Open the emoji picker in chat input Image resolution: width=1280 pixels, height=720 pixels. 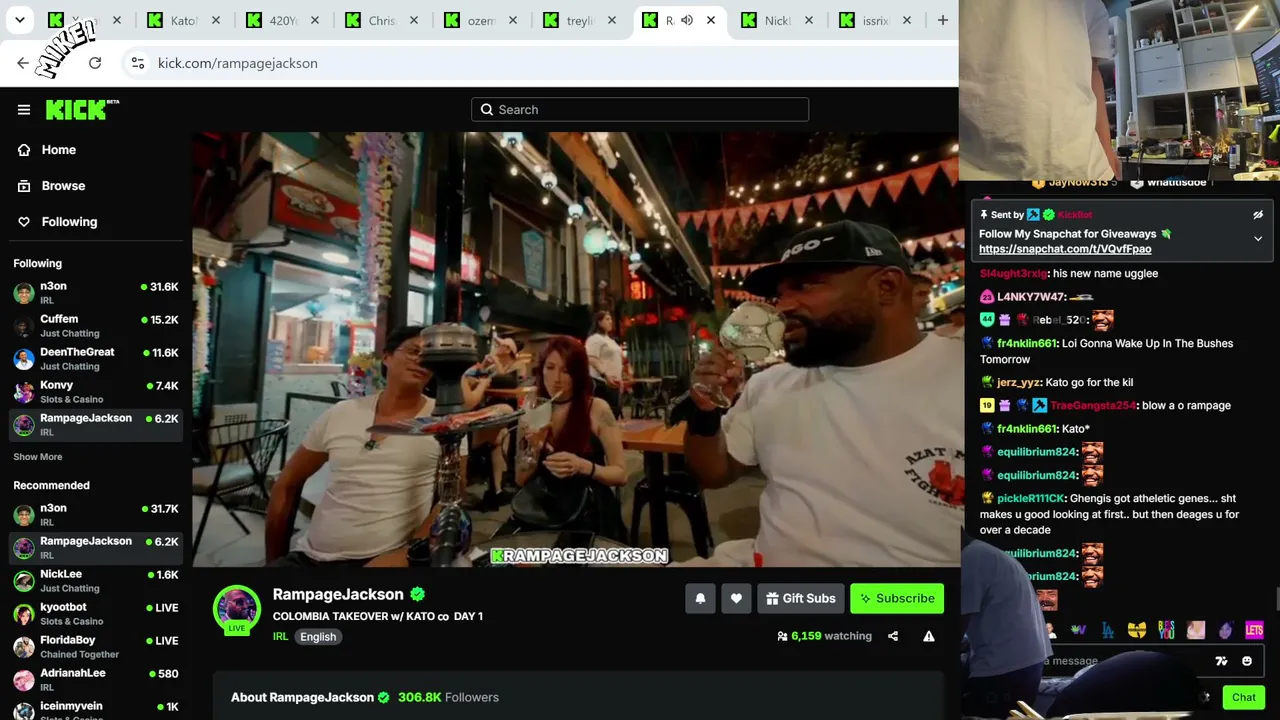coord(1247,661)
